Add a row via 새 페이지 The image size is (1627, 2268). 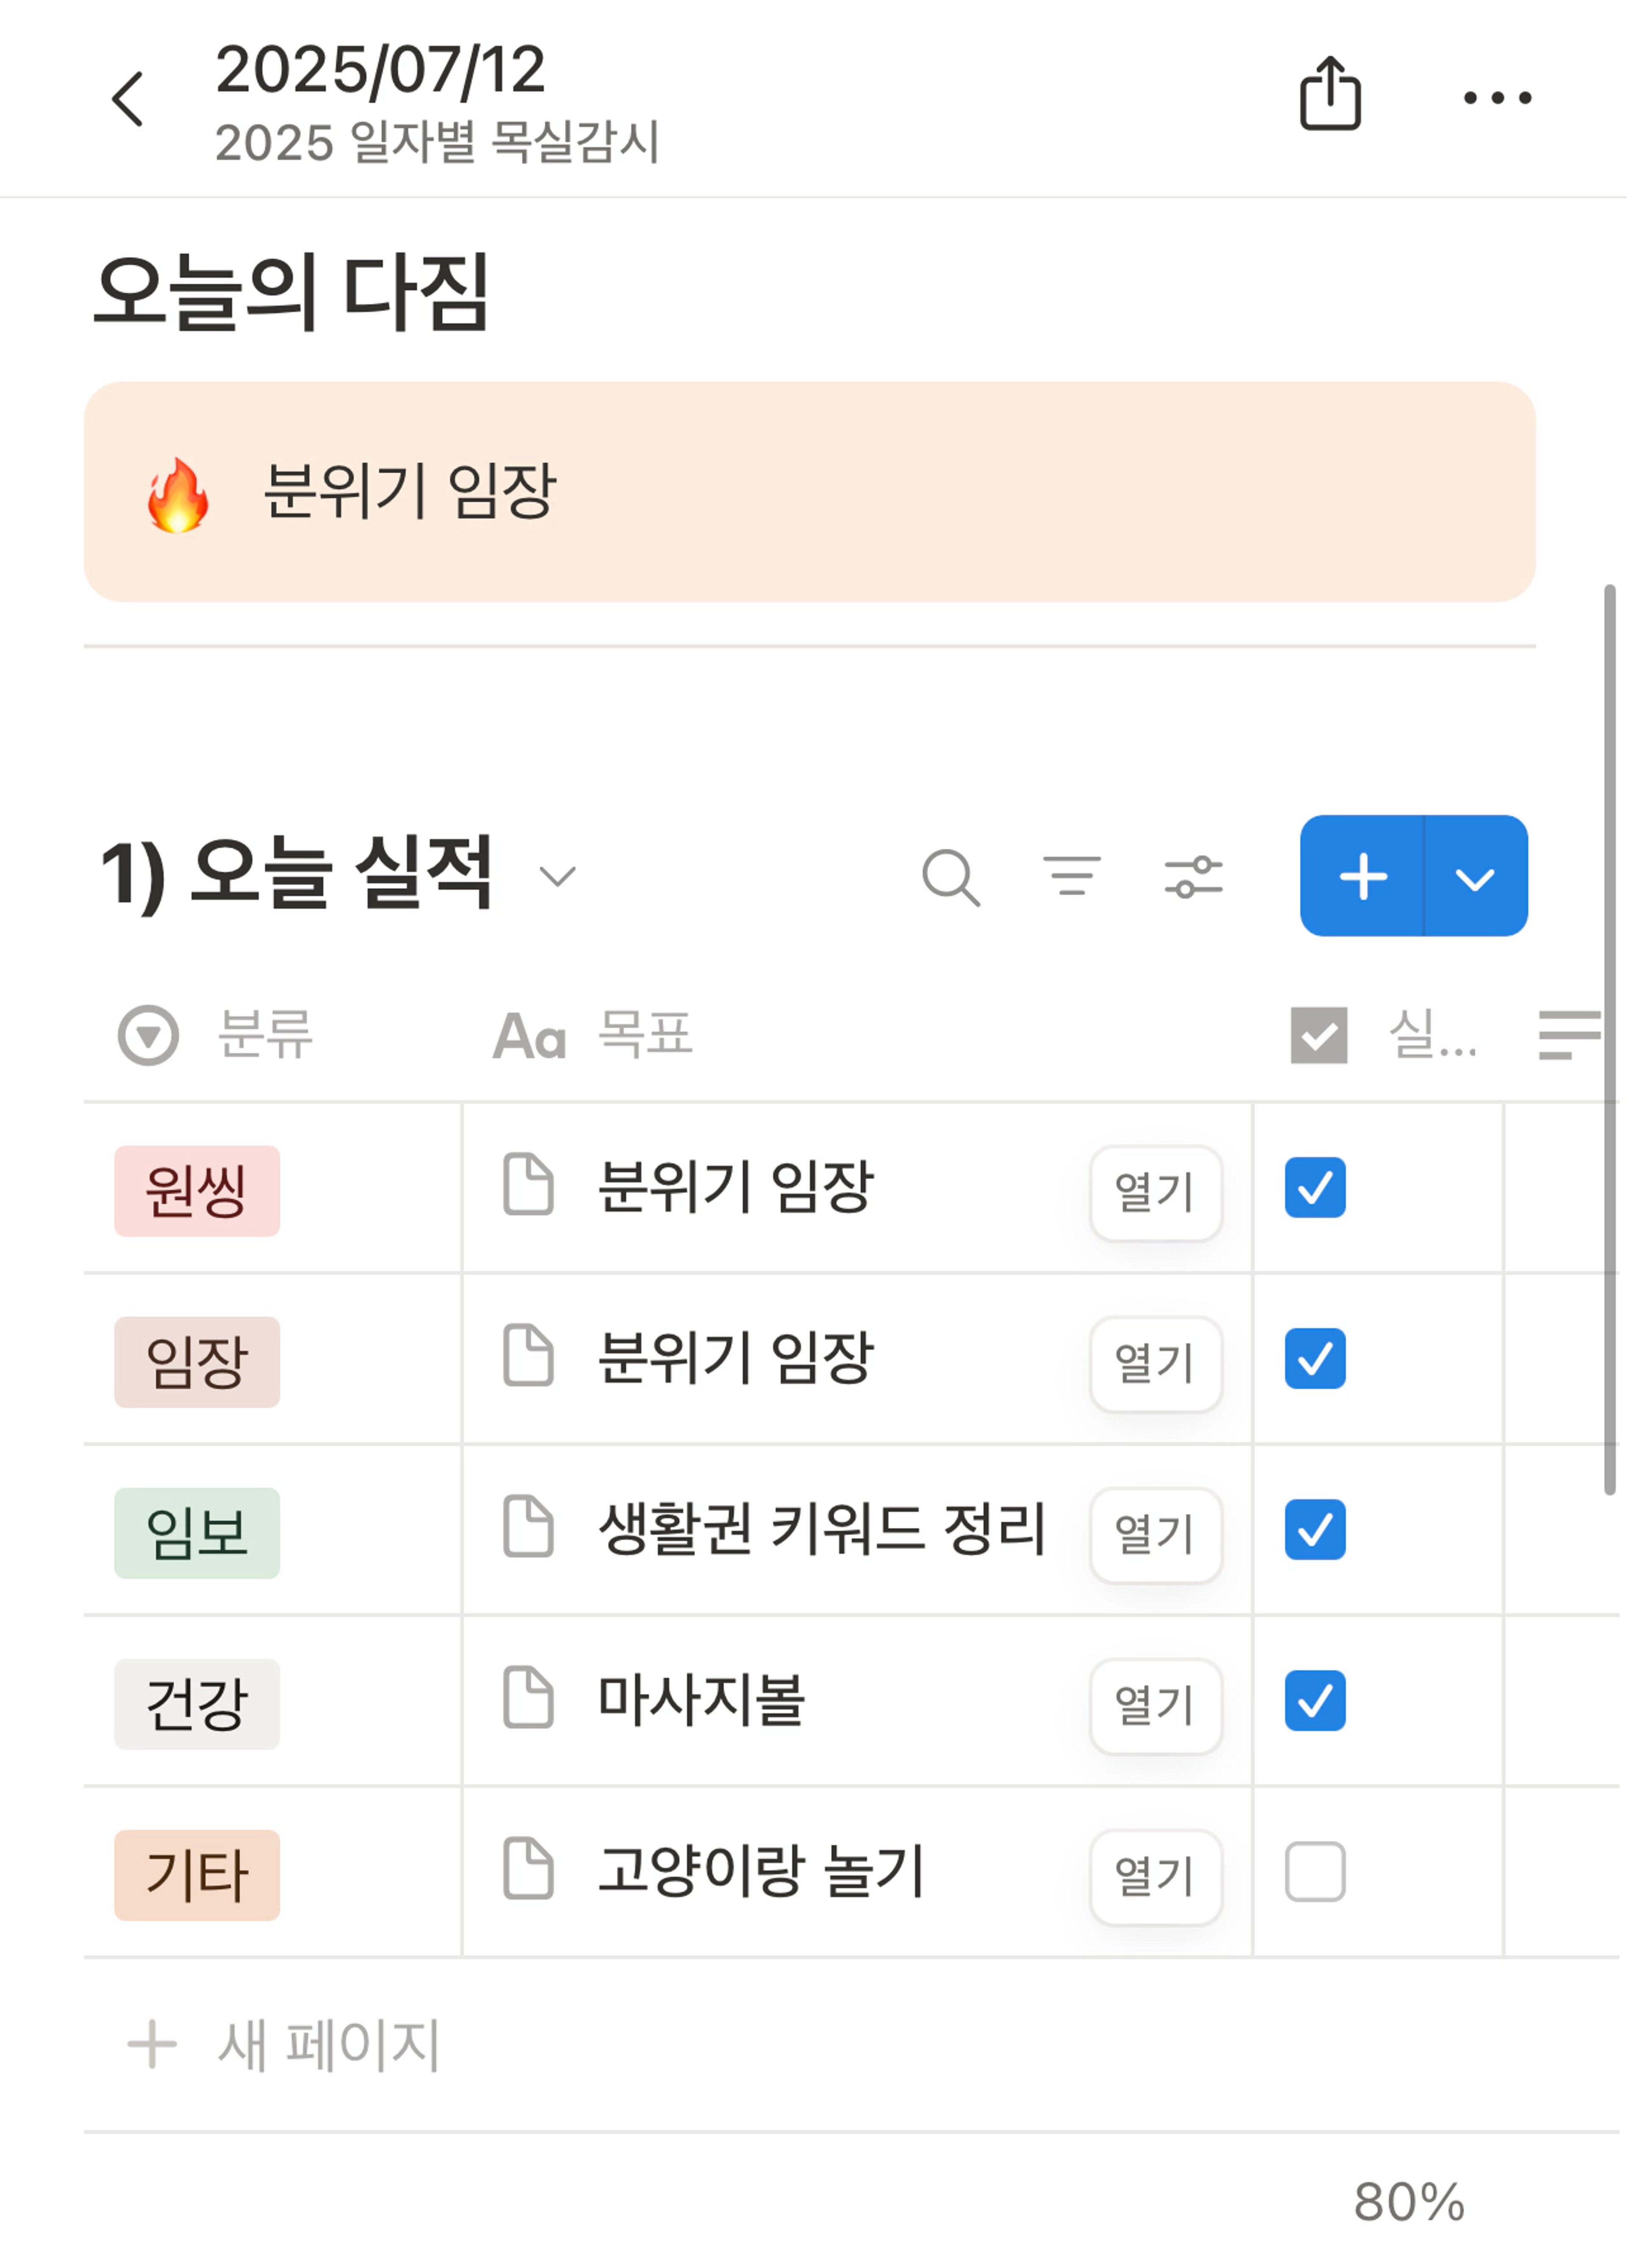click(x=284, y=2045)
